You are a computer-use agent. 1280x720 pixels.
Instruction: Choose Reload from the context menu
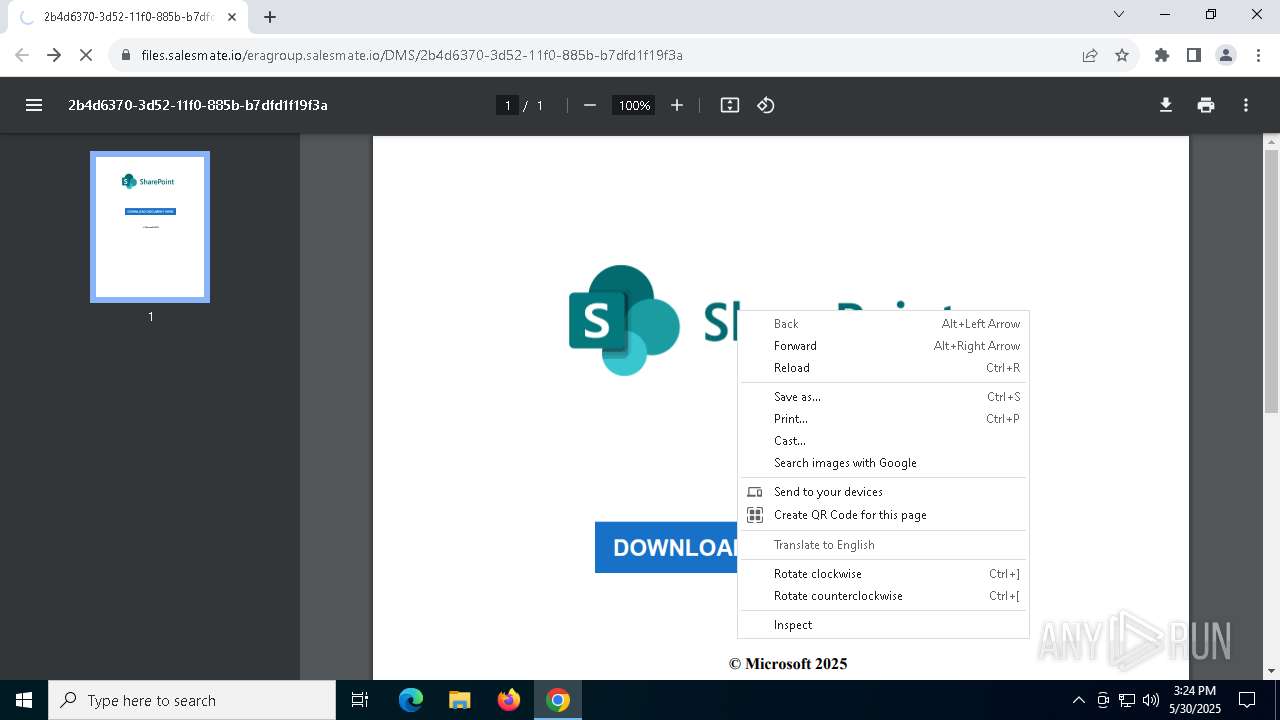[883, 368]
